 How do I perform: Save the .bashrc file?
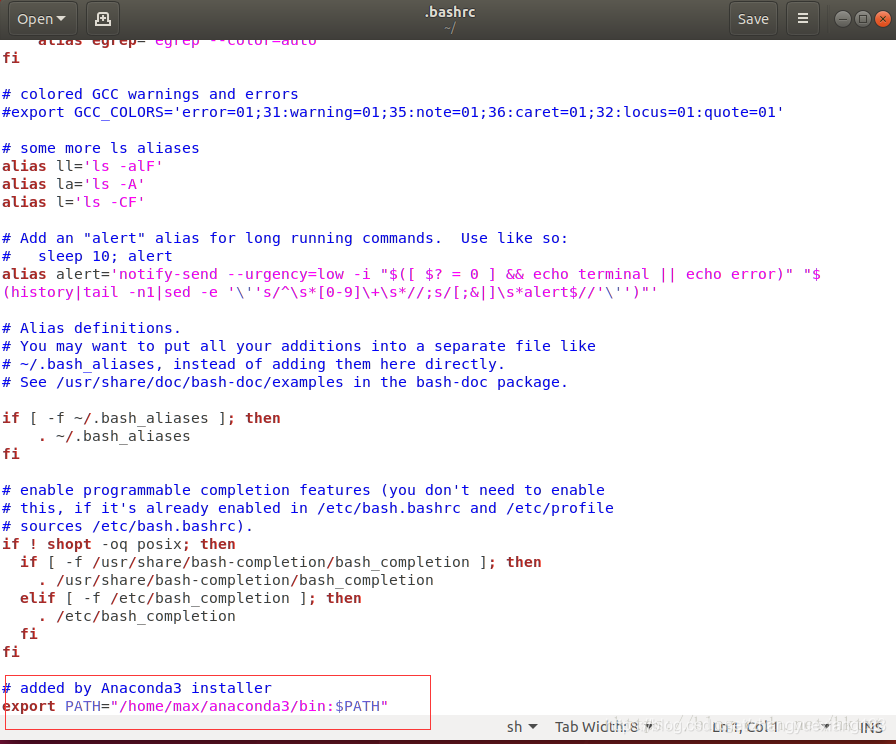click(x=753, y=18)
